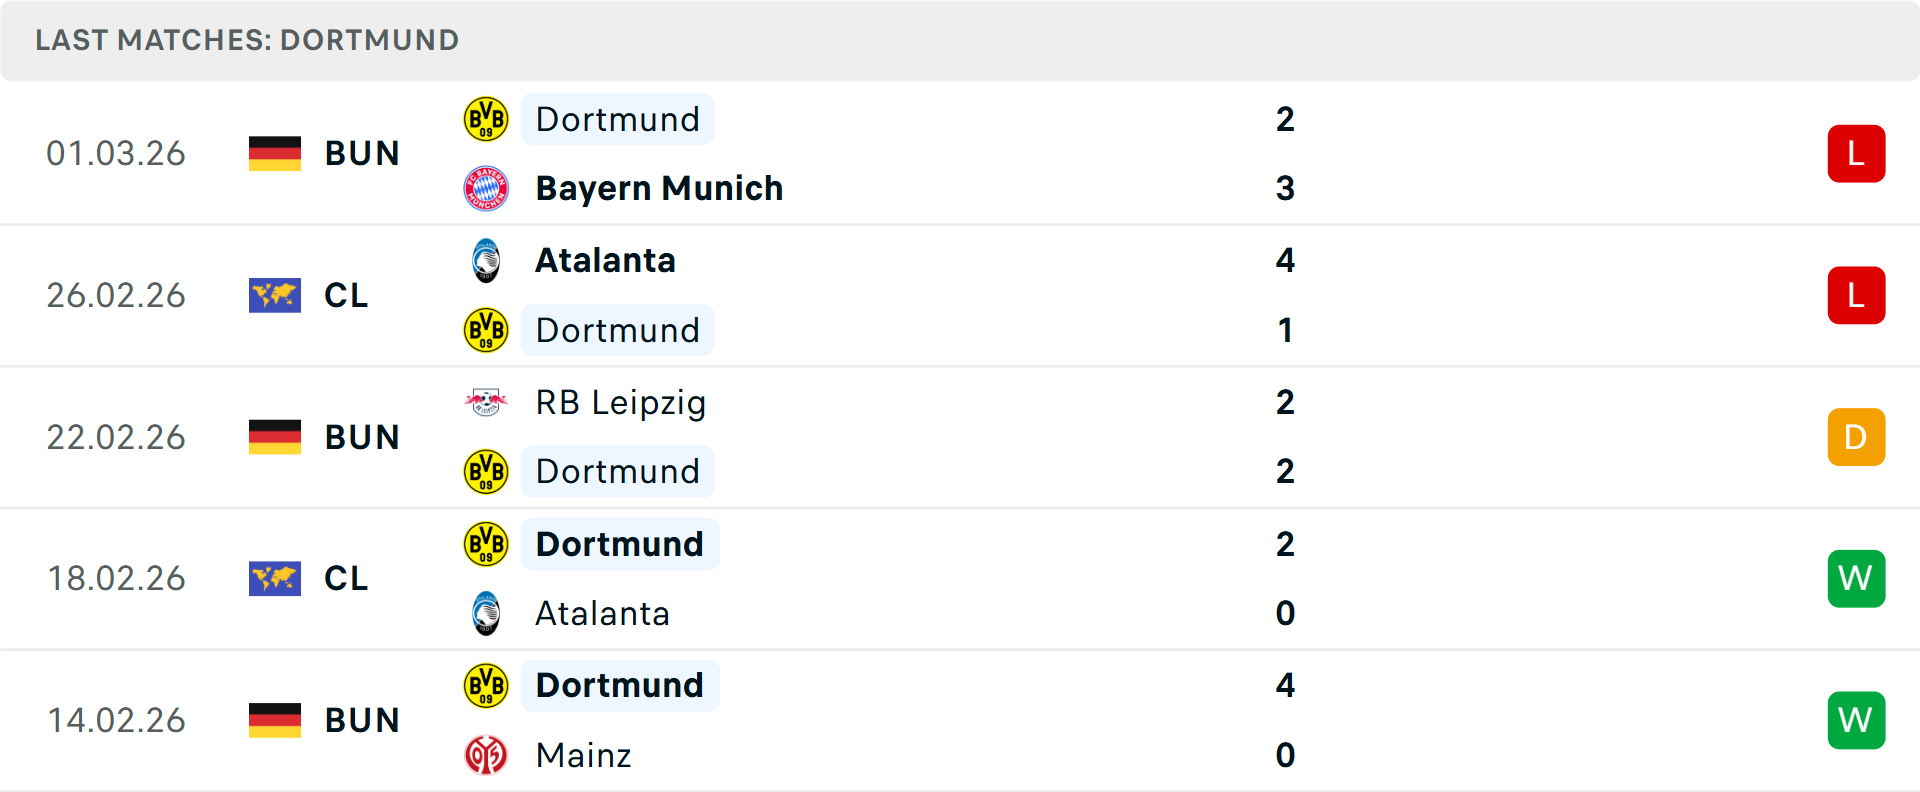The height and width of the screenshot is (792, 1920).
Task: Click the Atalanta logo in the 18.02.26 match
Action: [486, 613]
